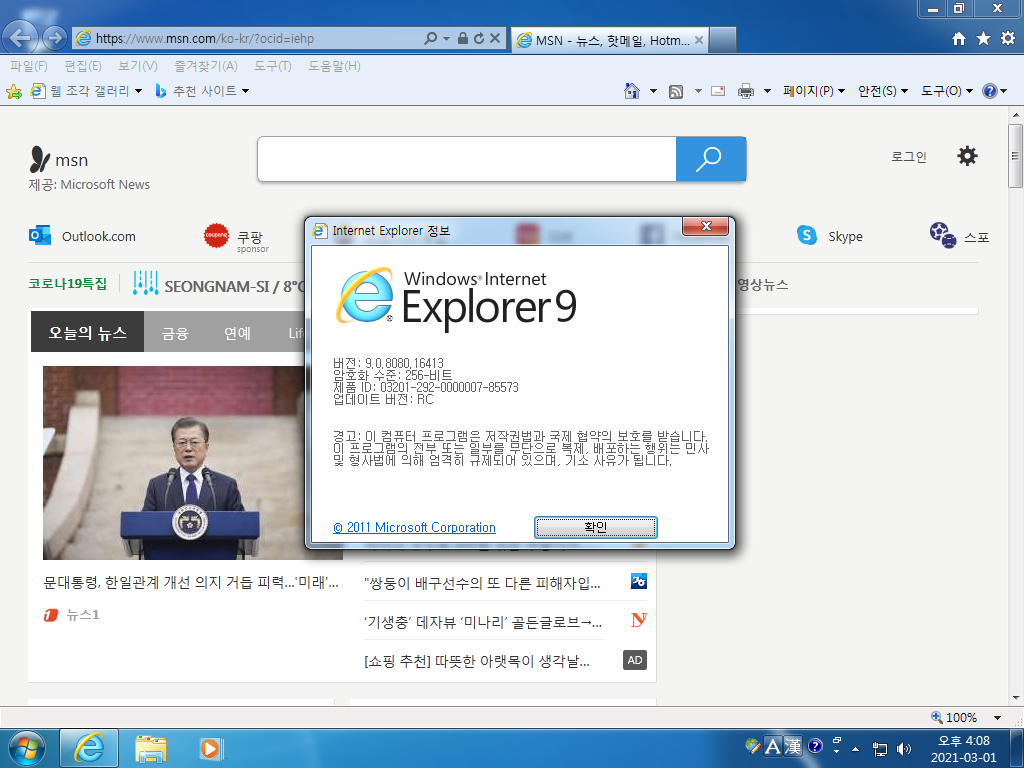Open 영상뉴스 link
1024x768 pixels.
763,285
